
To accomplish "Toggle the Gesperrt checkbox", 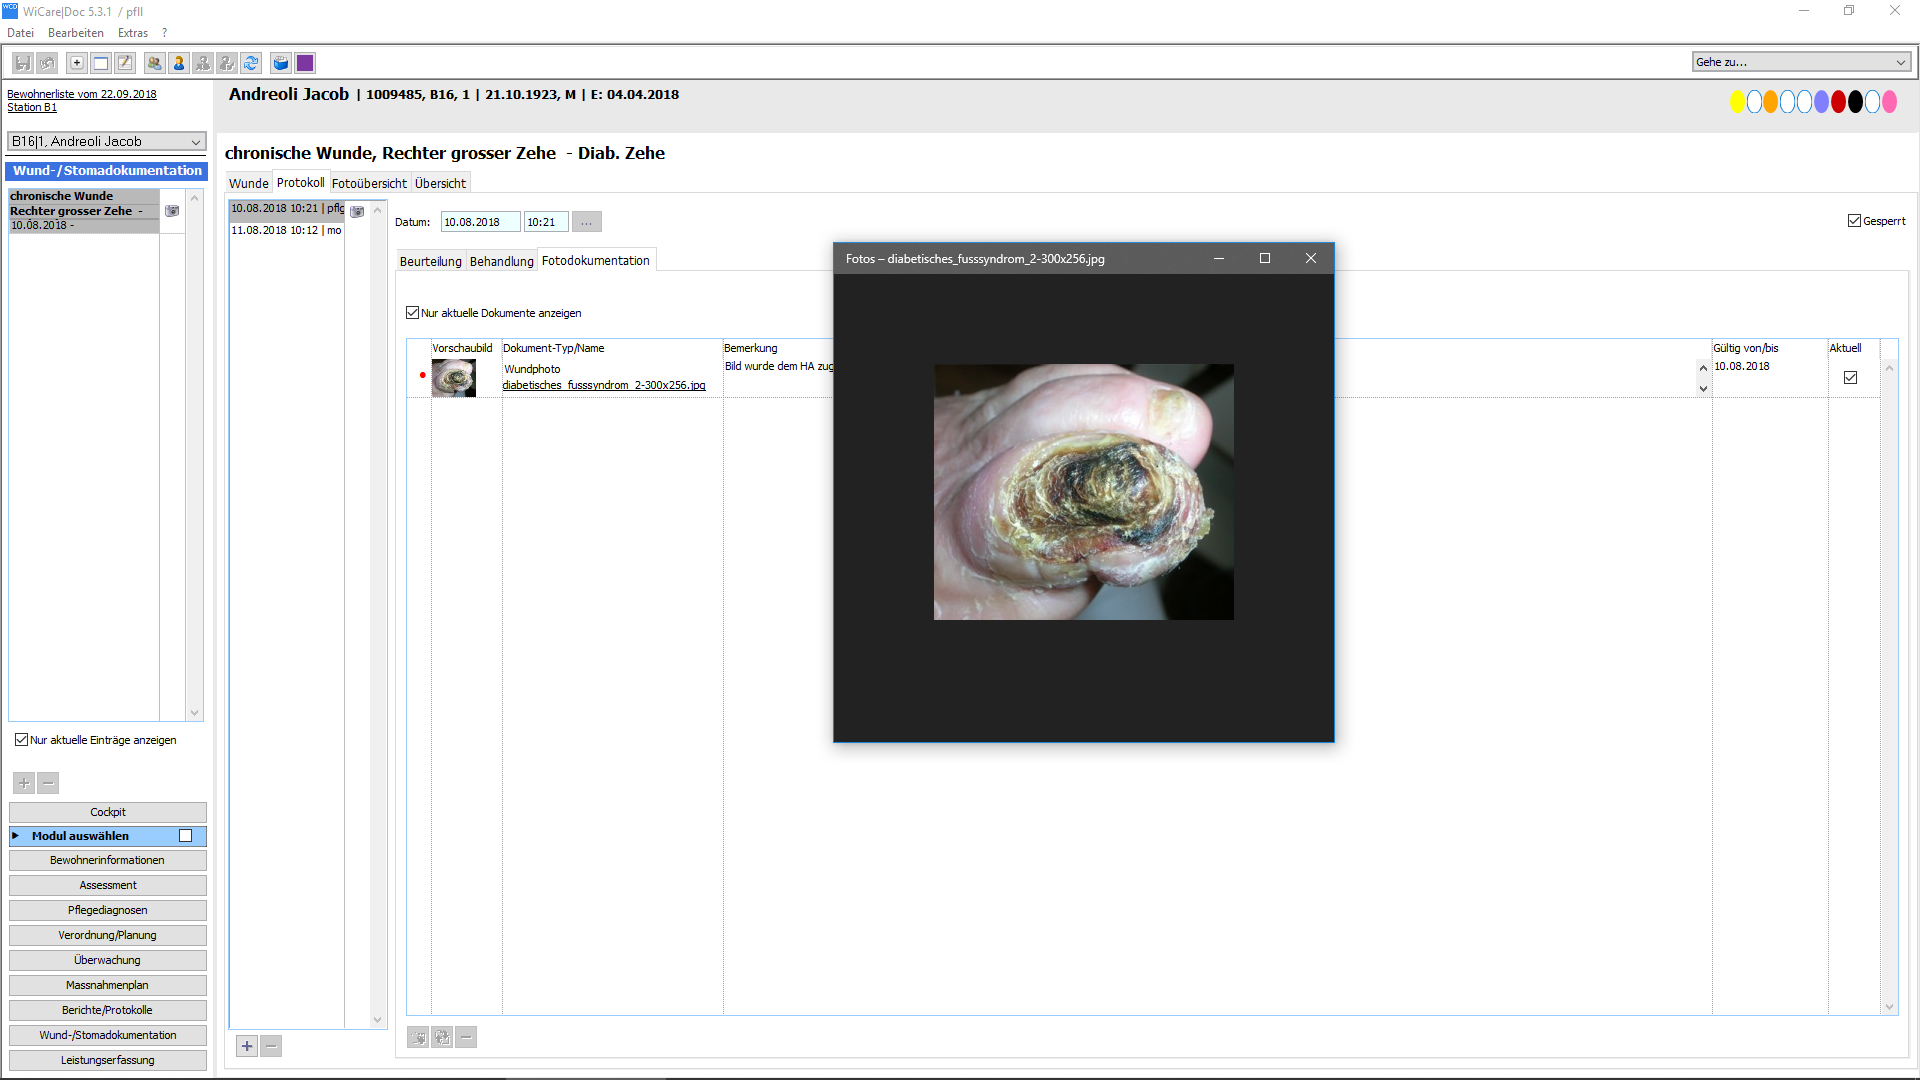I will 1854,221.
